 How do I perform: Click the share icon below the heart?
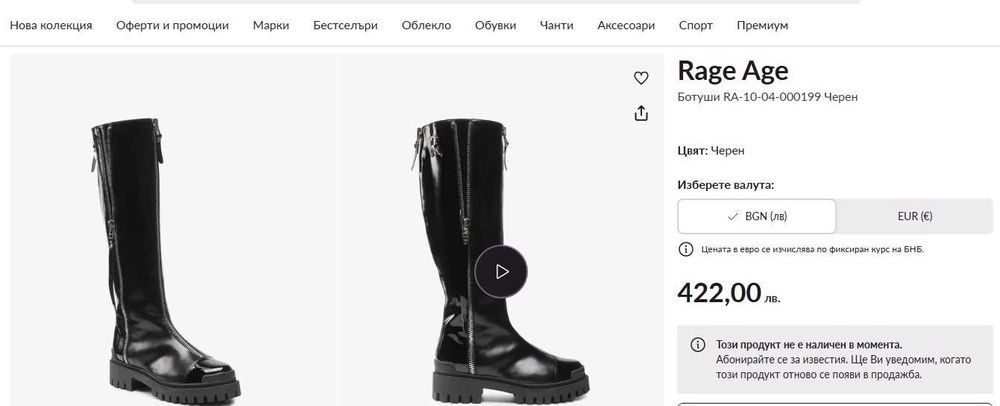[x=642, y=113]
